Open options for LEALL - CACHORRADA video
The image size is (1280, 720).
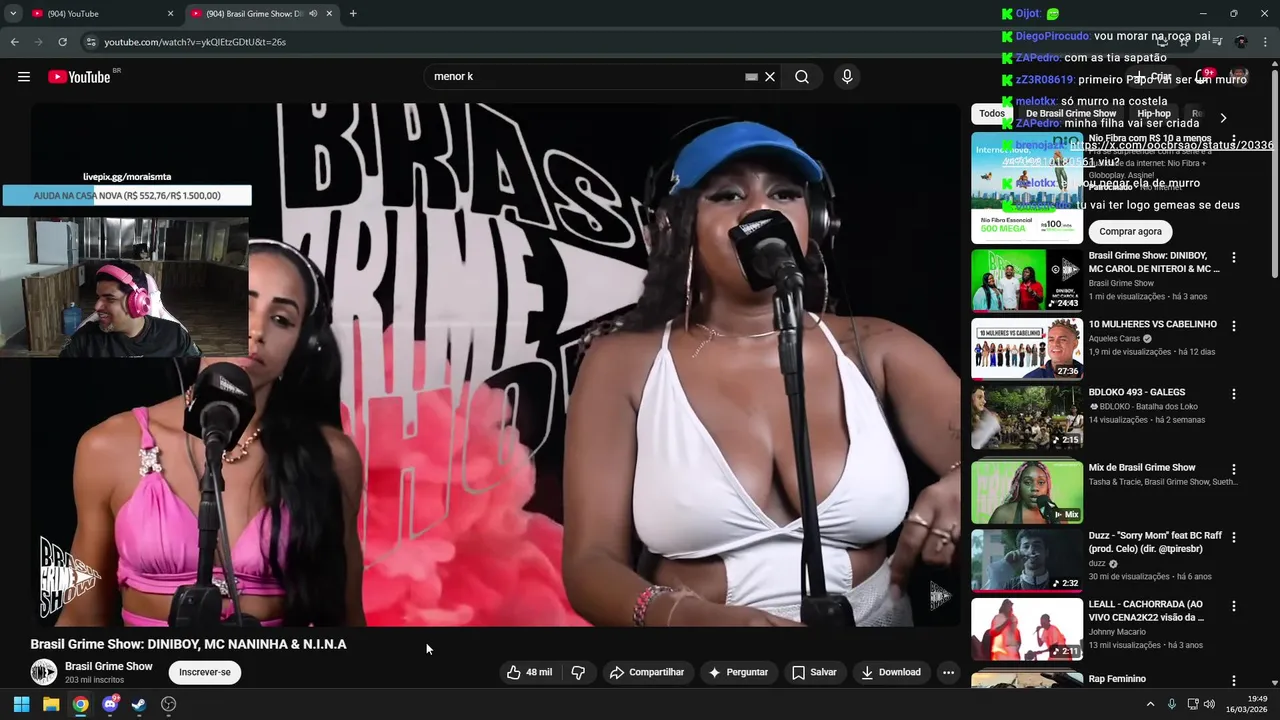1233,606
